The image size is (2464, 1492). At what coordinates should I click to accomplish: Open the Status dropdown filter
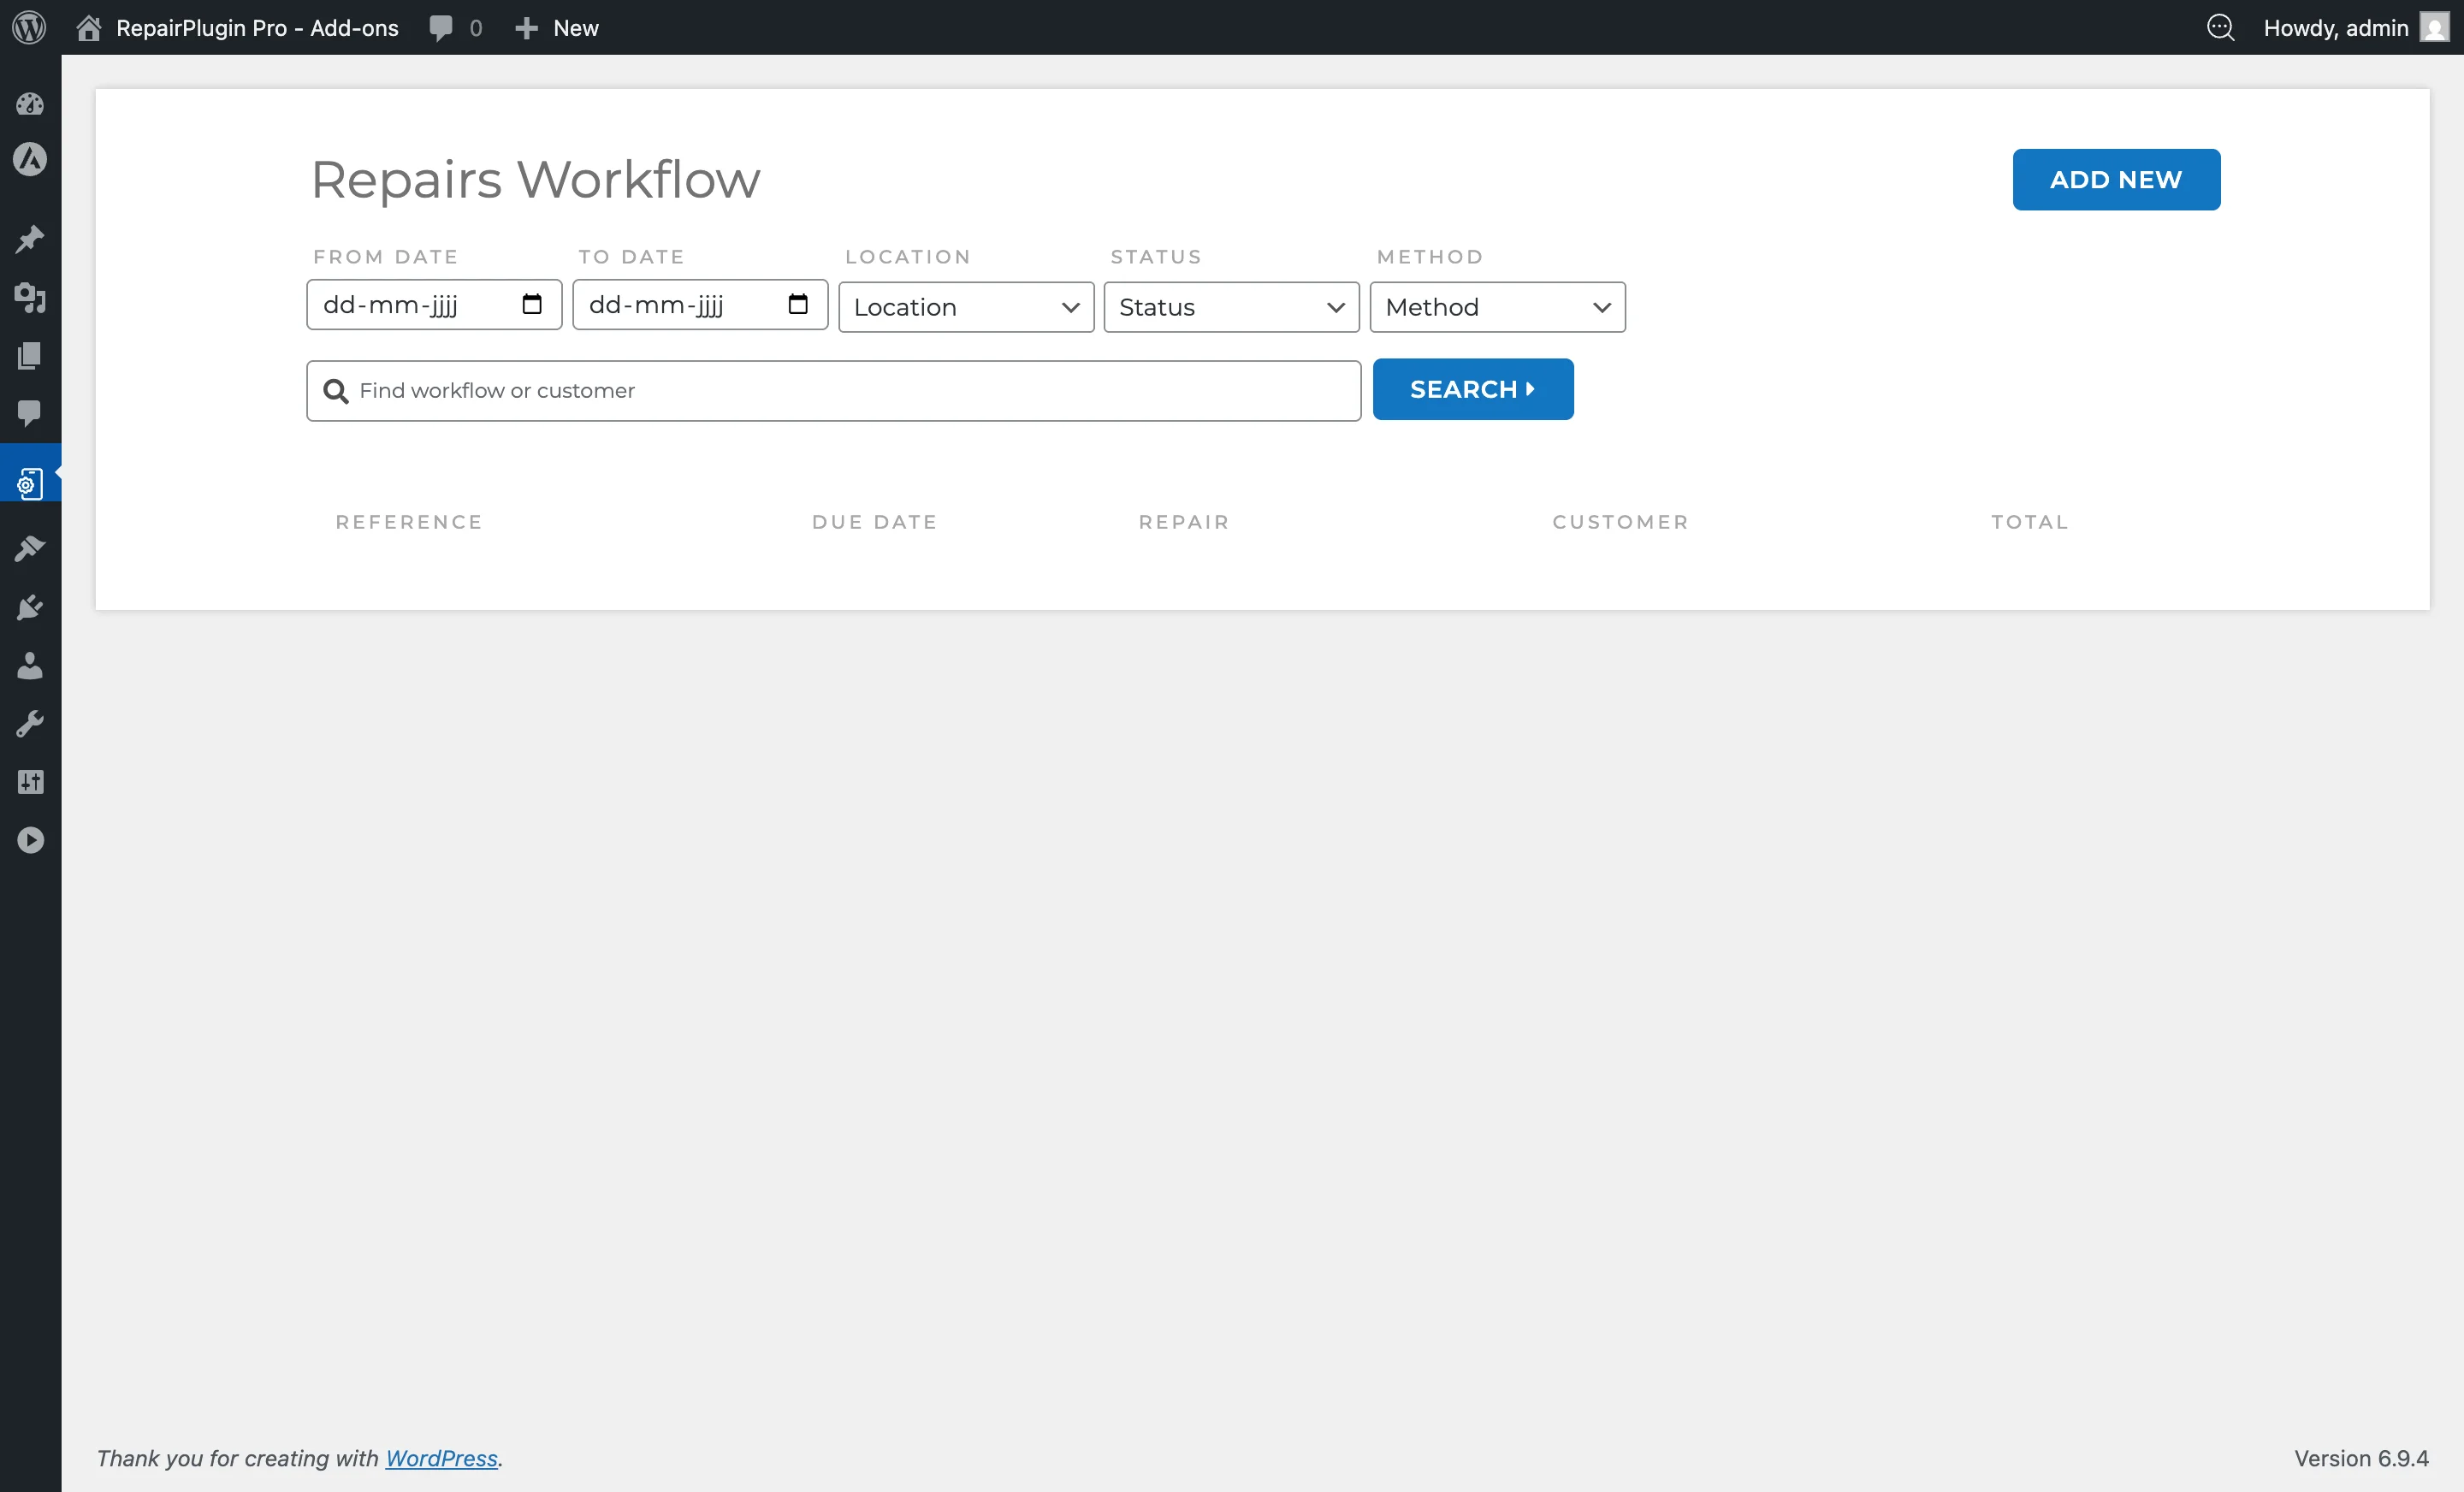click(x=1230, y=307)
